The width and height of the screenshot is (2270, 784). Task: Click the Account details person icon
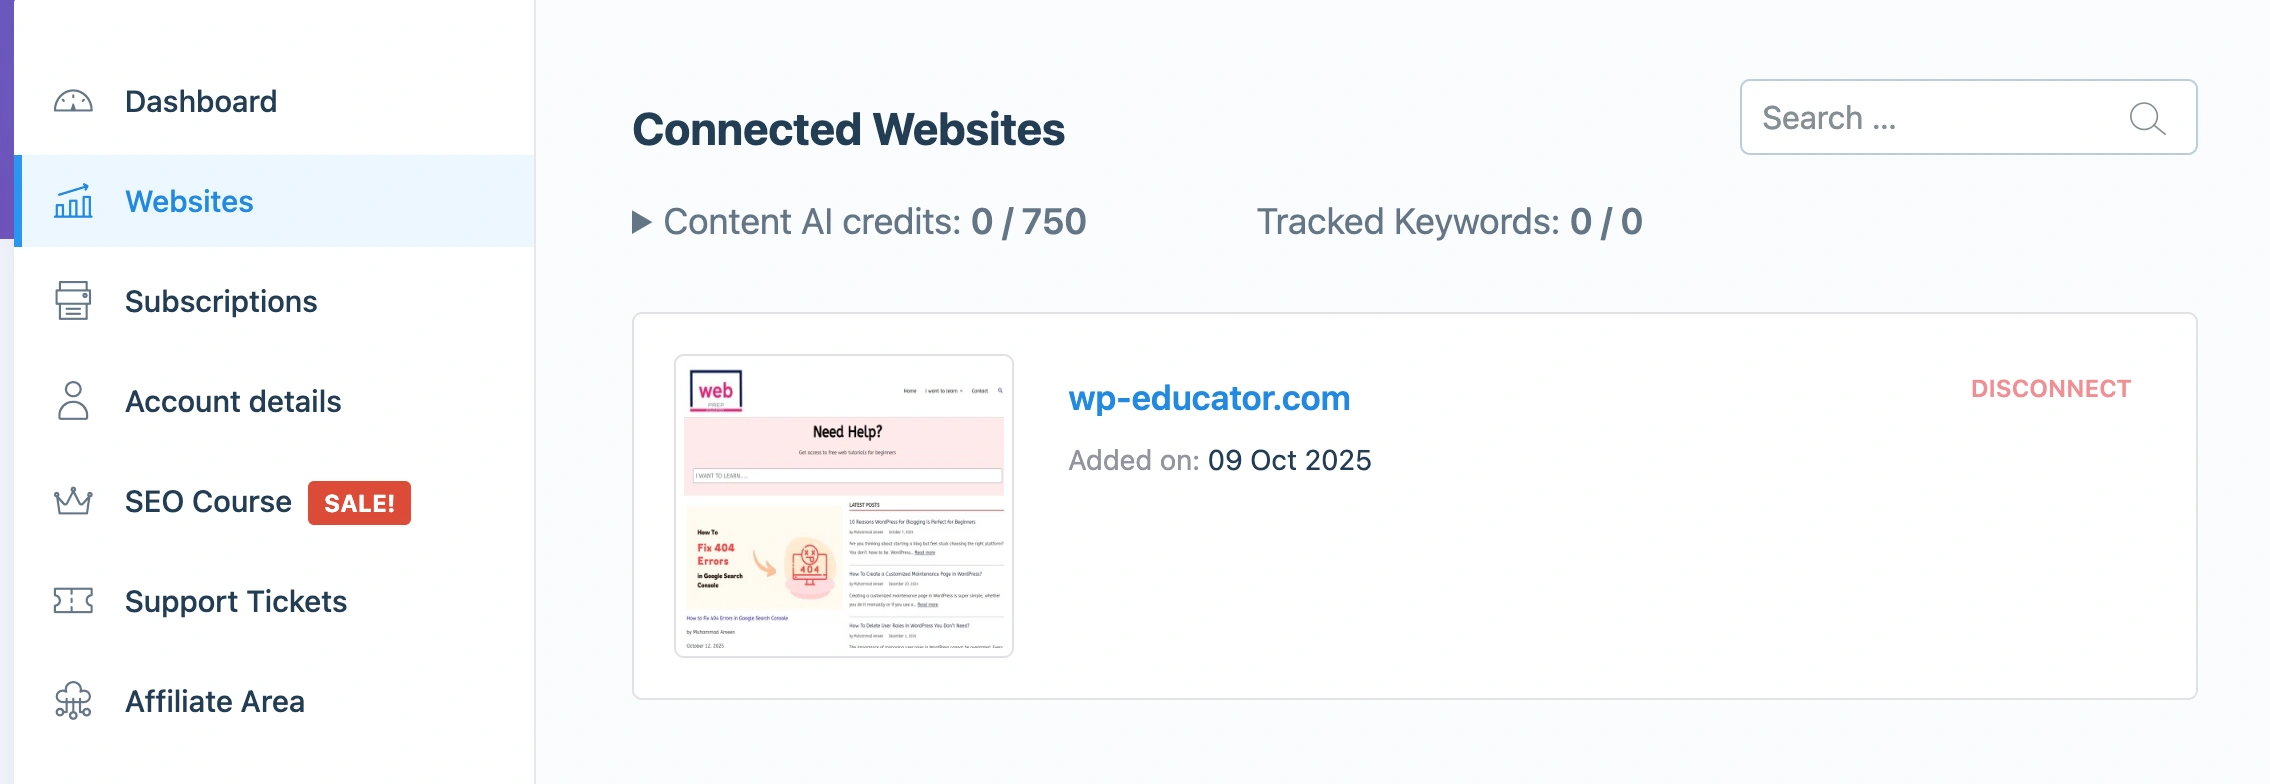coord(73,401)
